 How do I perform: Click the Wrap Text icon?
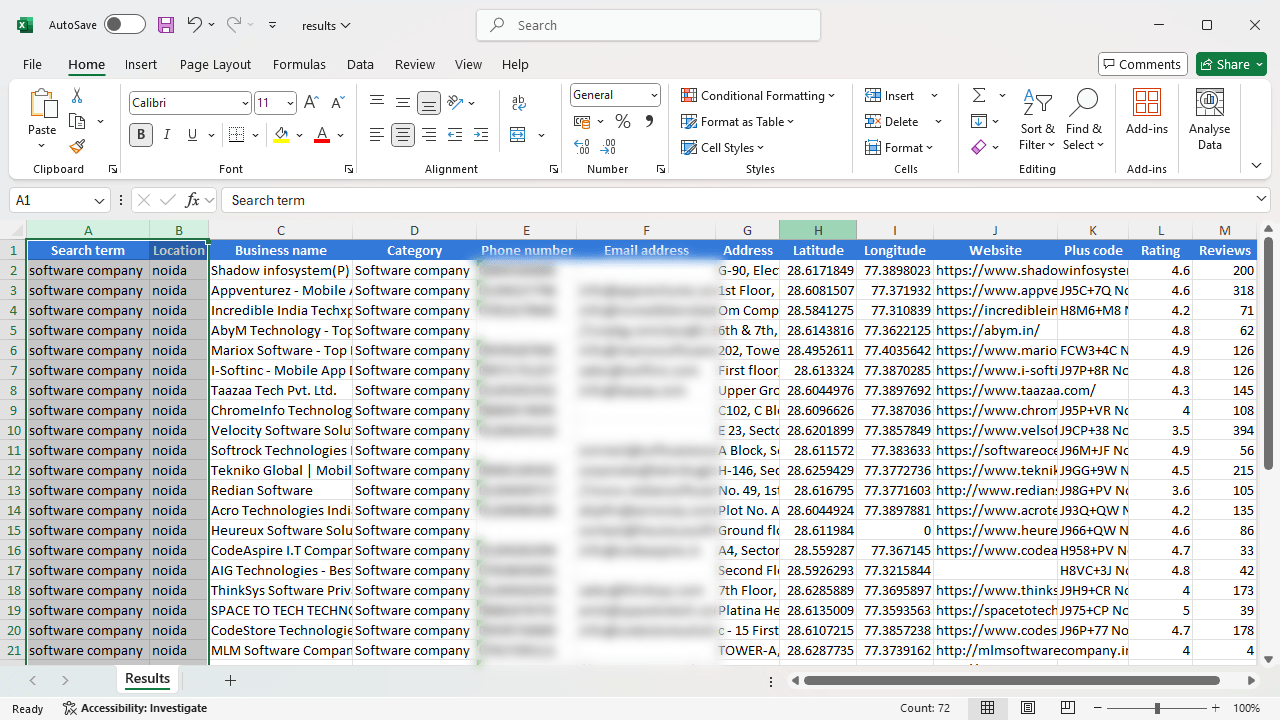[519, 102]
